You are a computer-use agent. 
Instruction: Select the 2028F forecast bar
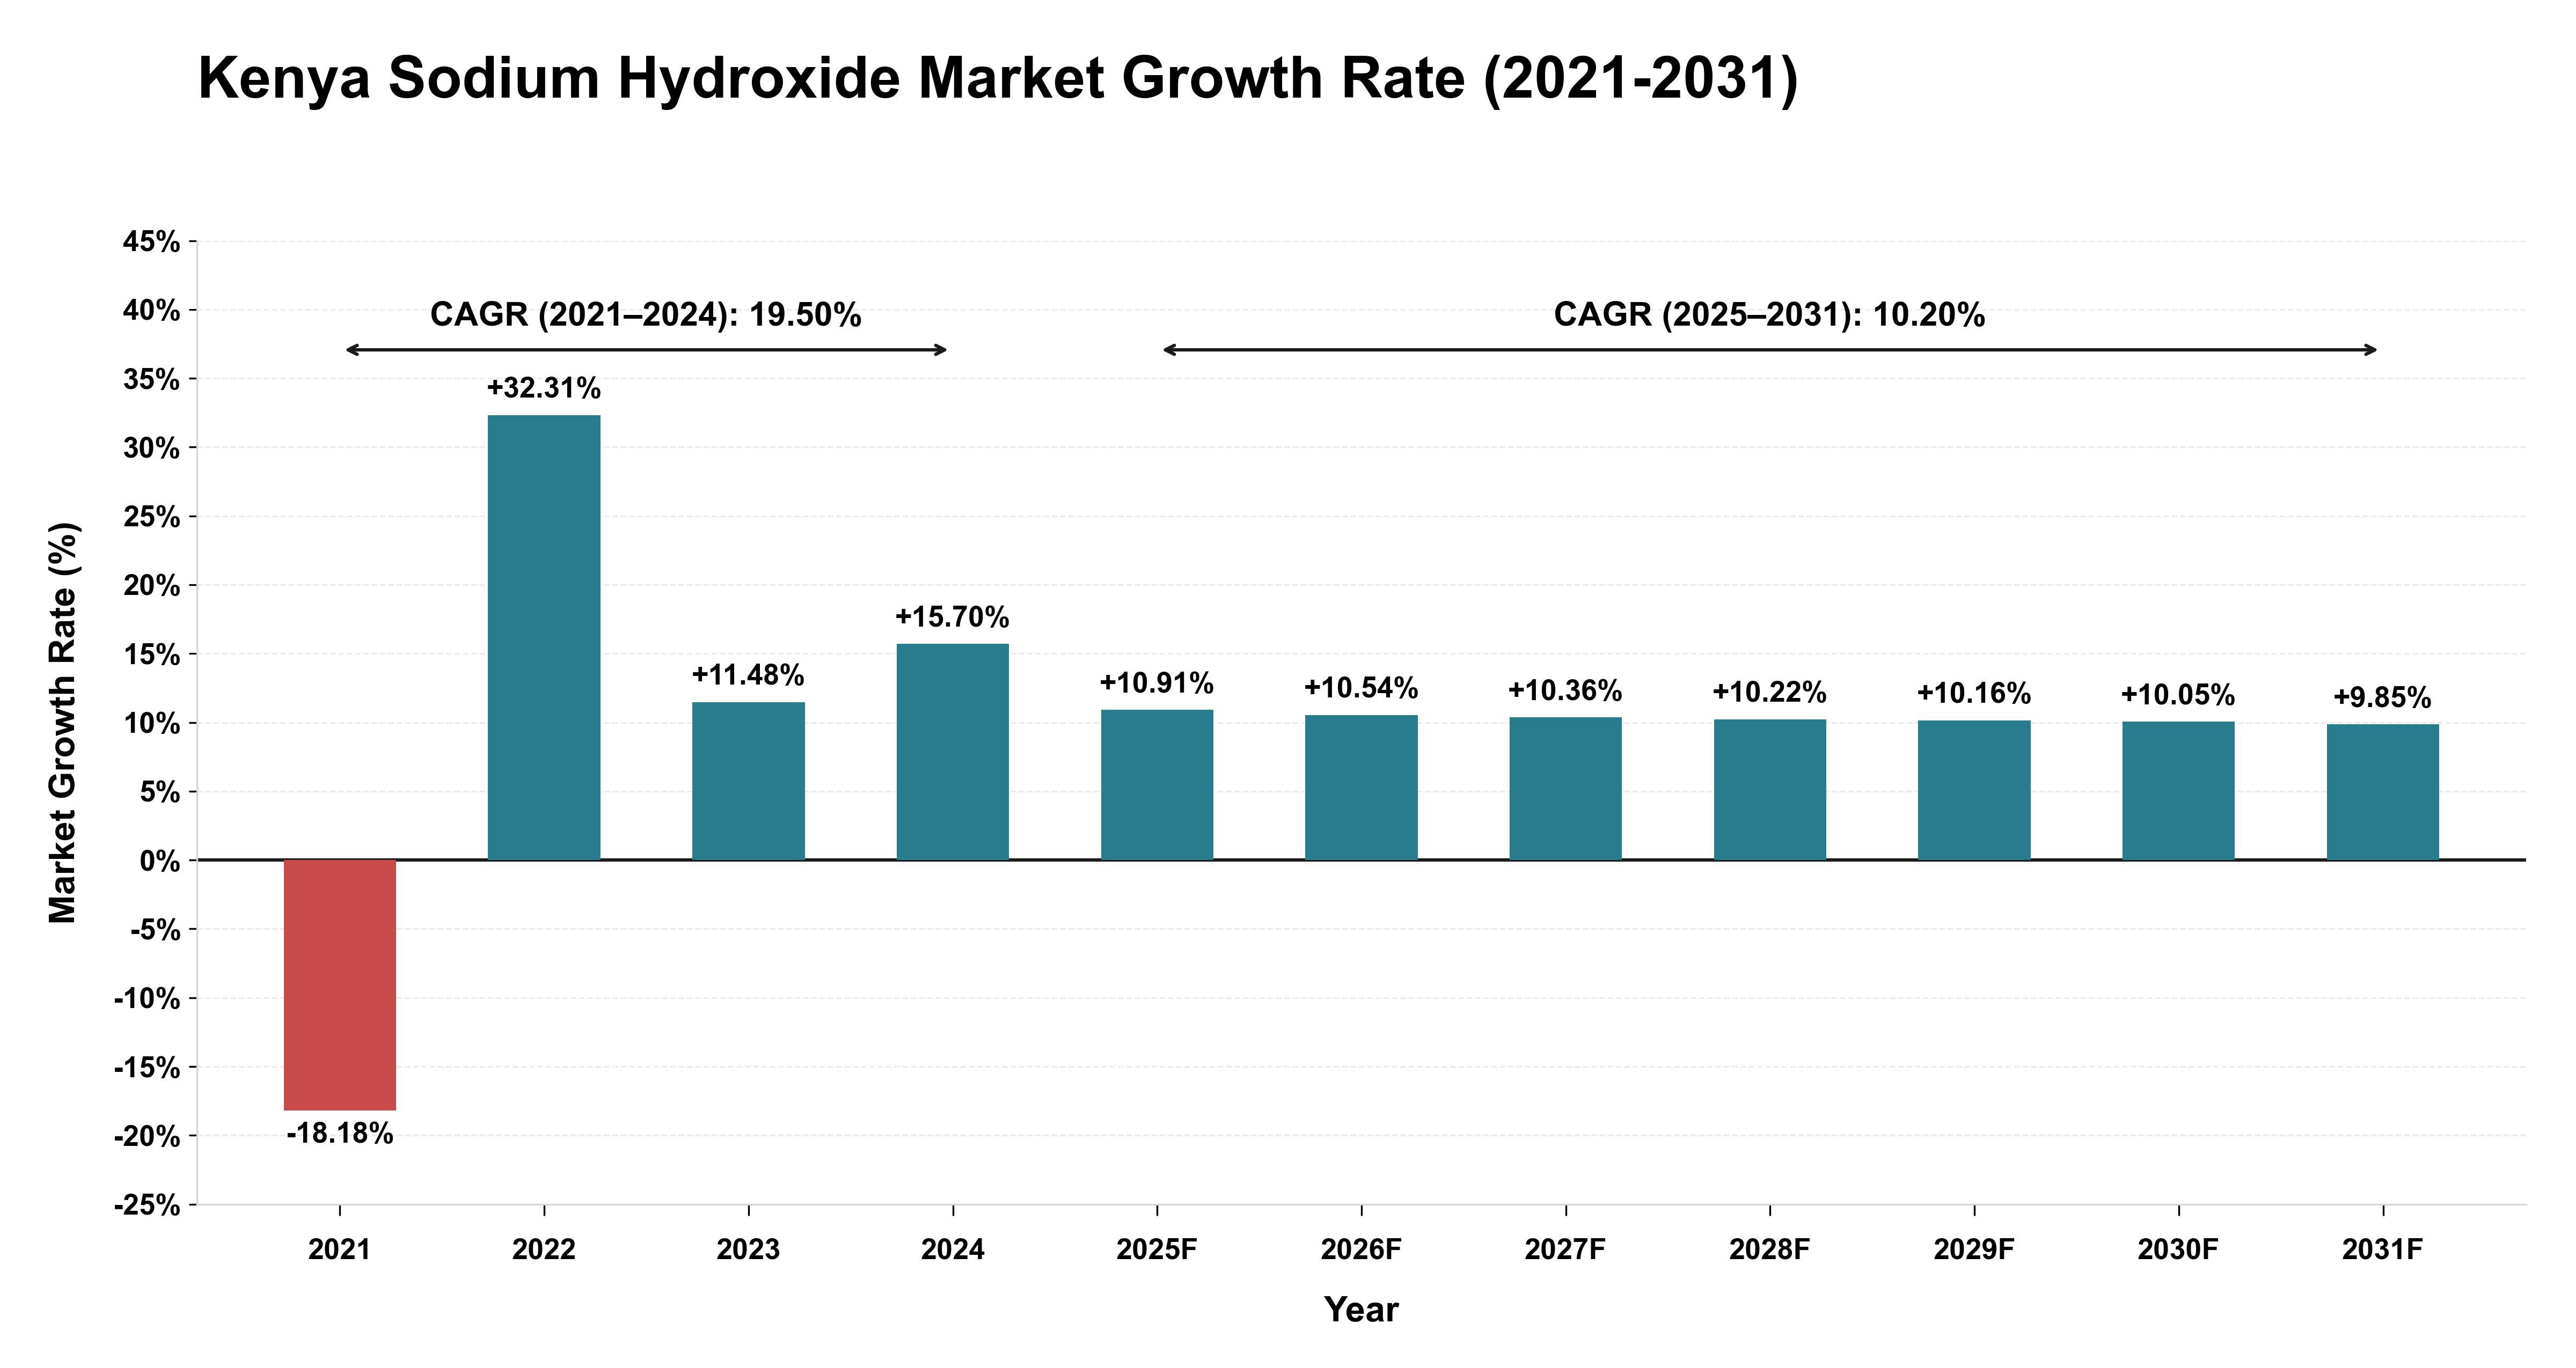tap(1770, 789)
